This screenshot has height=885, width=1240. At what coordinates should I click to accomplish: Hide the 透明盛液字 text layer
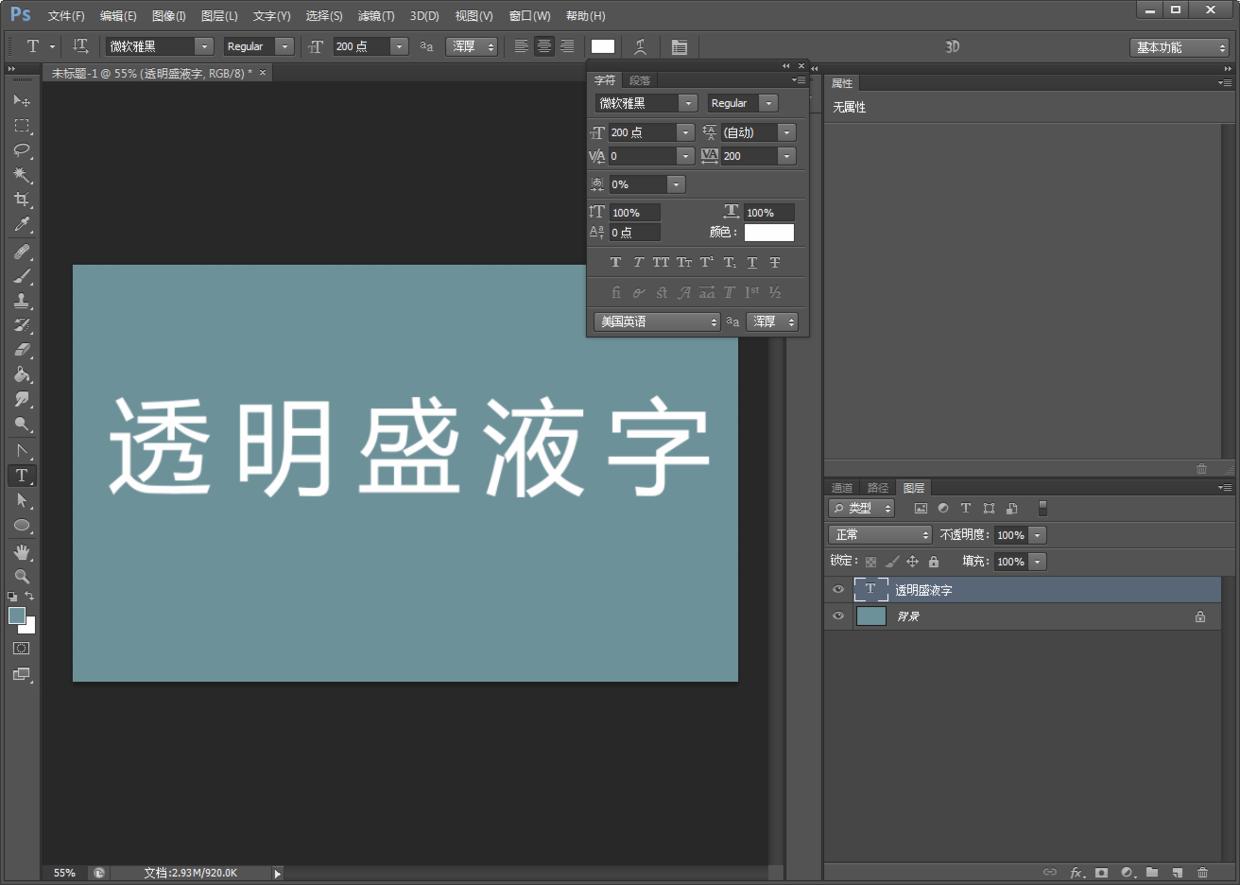tap(837, 589)
